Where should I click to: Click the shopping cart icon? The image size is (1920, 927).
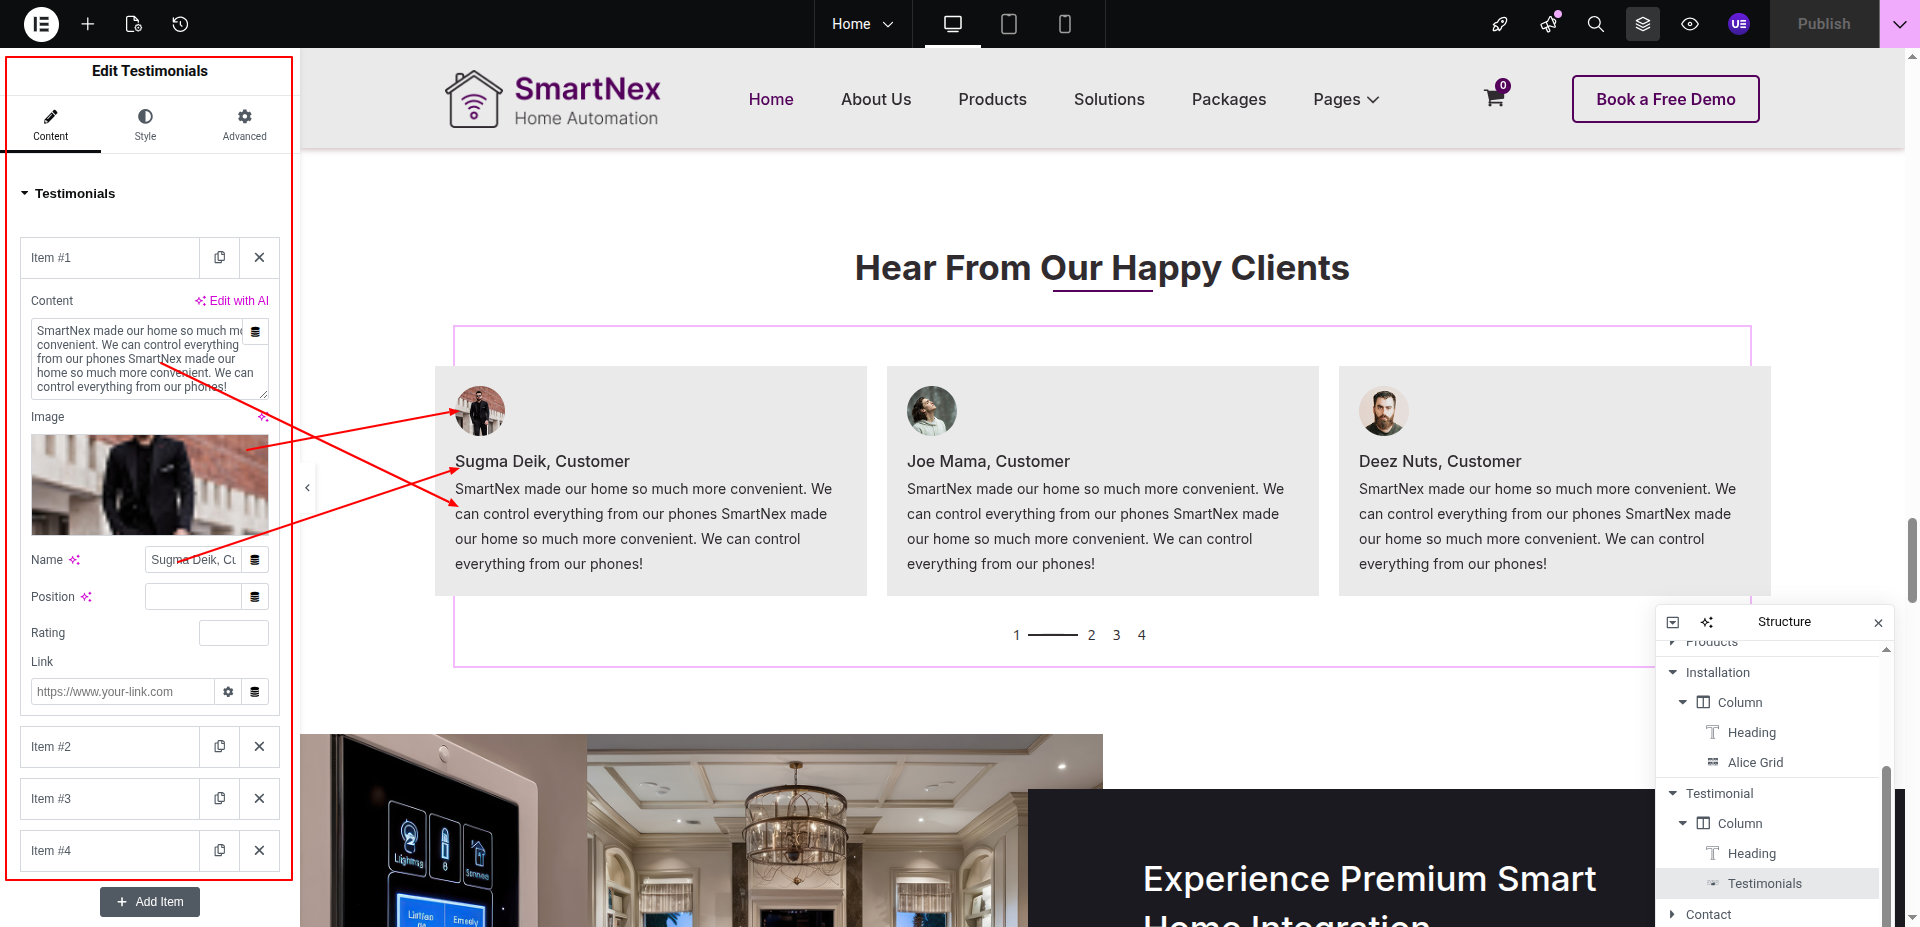1494,98
